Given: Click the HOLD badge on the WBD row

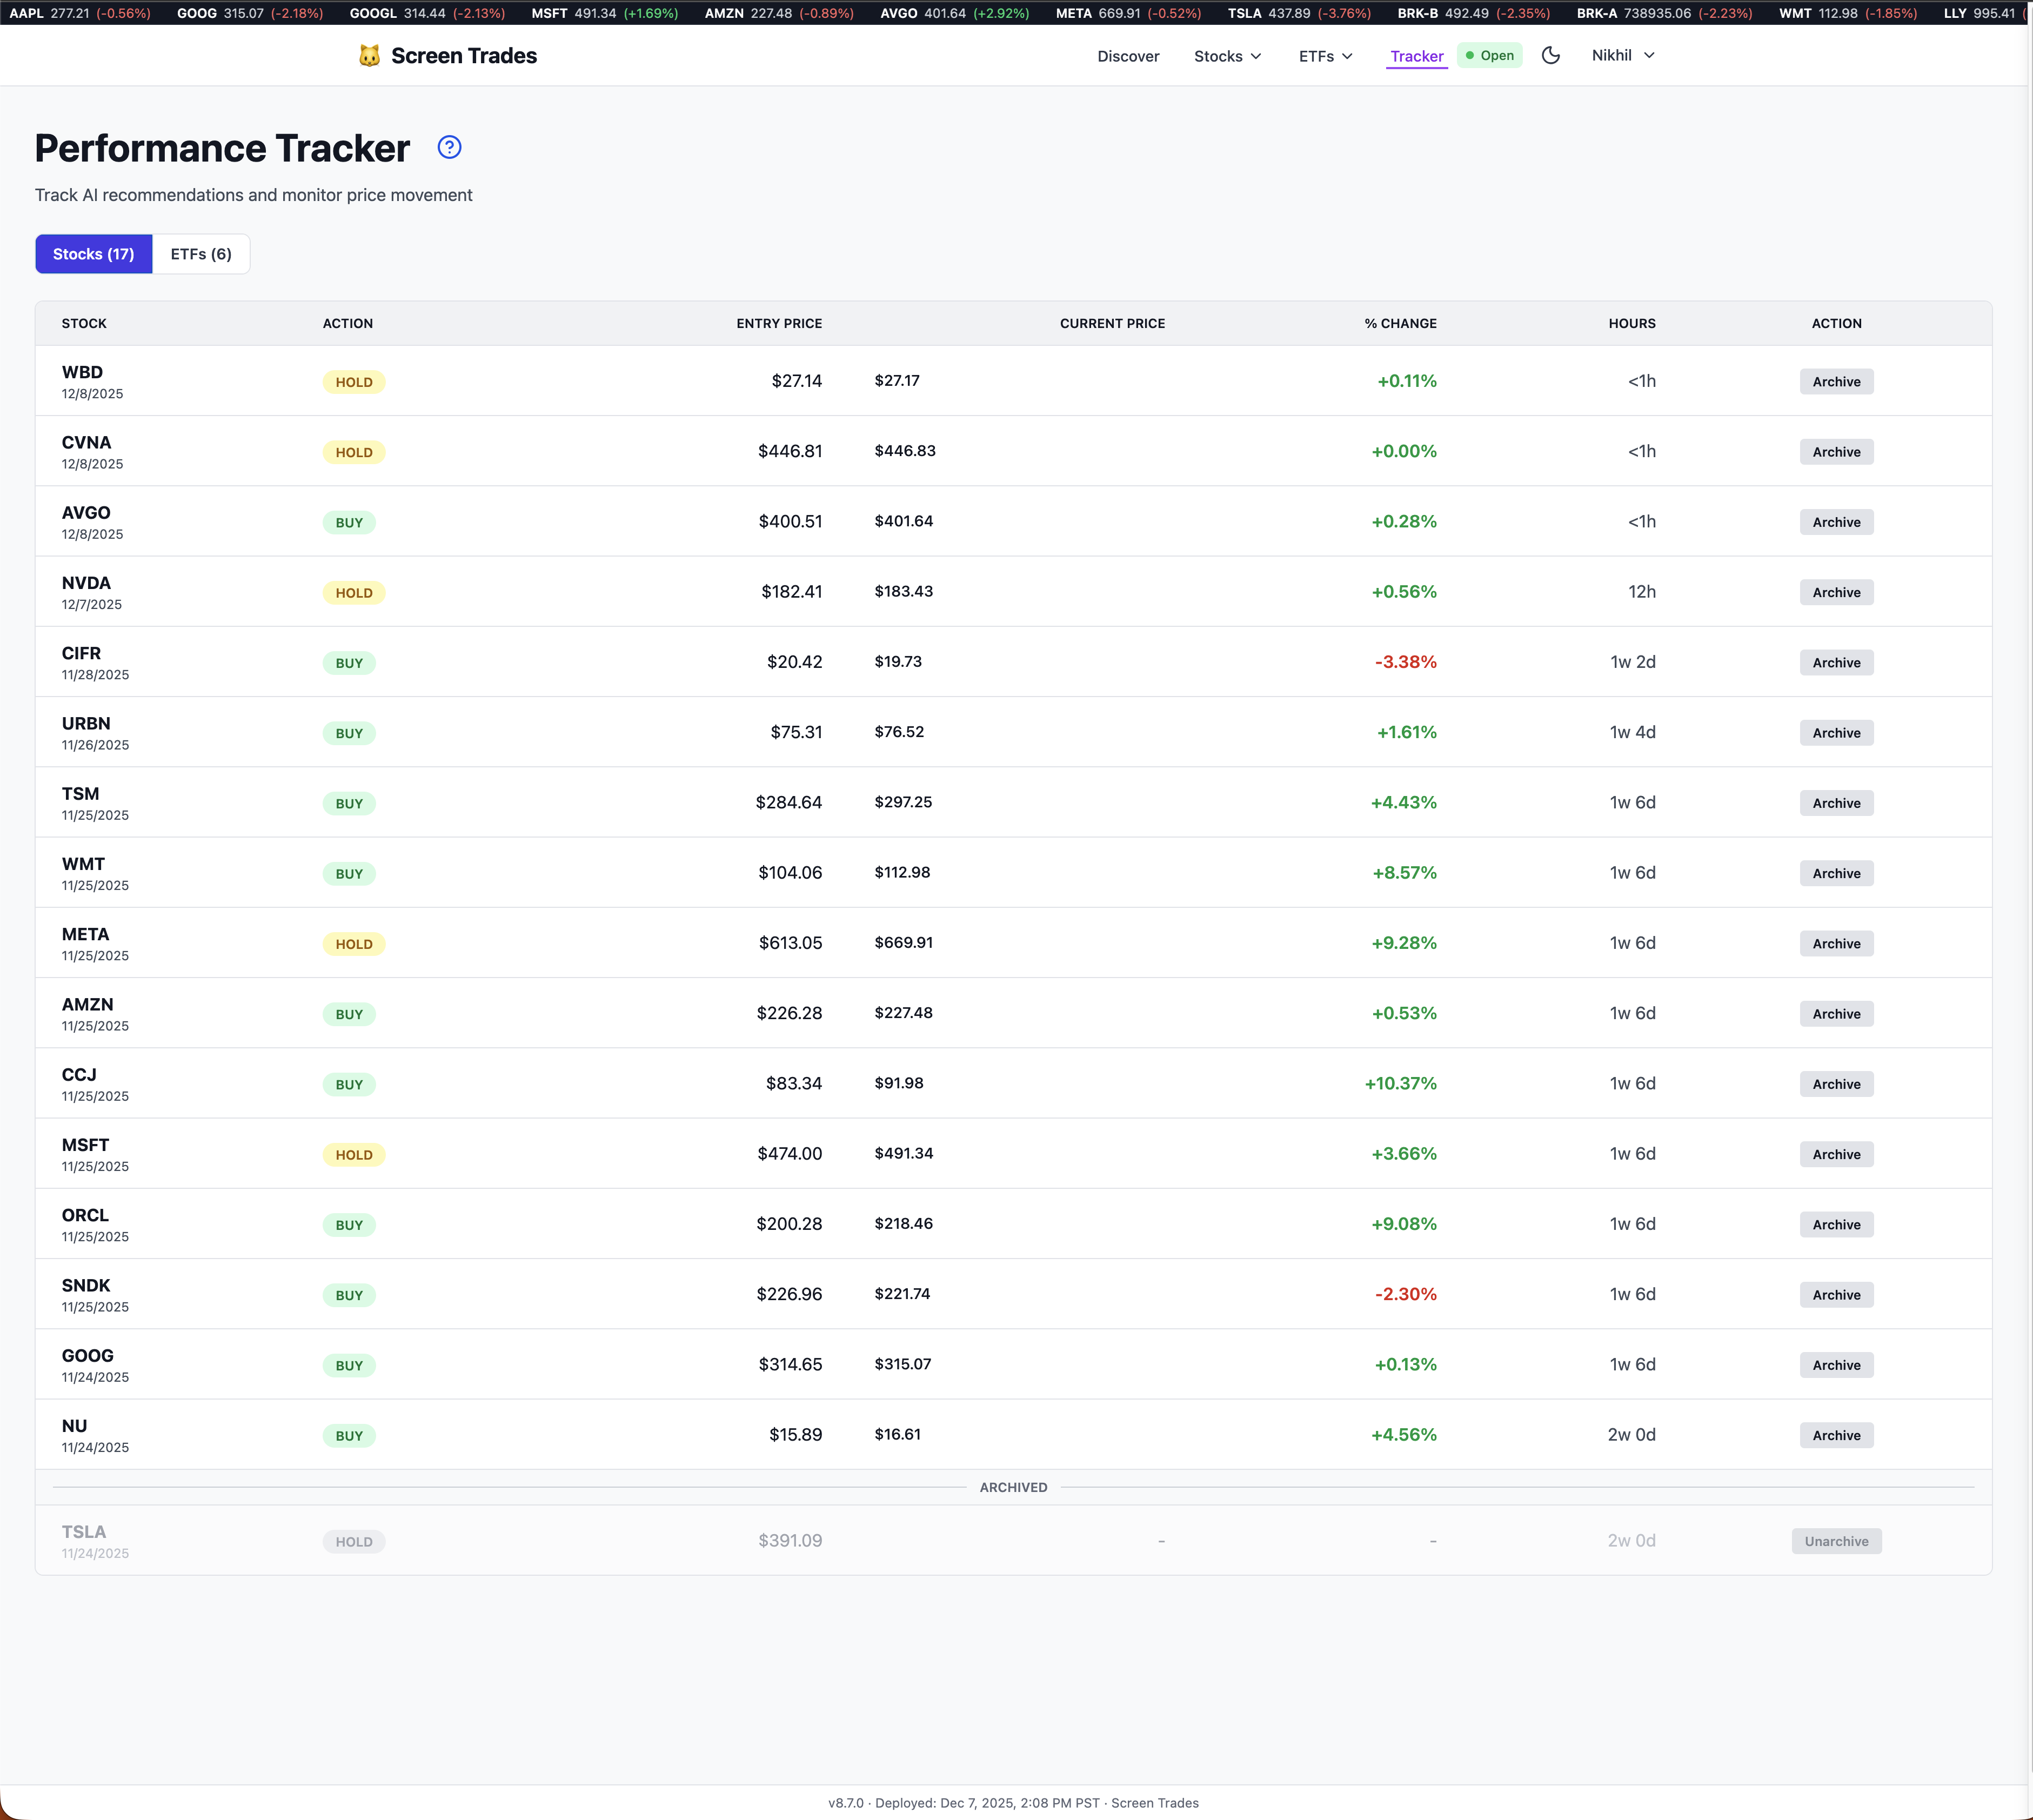Looking at the screenshot, I should 354,382.
